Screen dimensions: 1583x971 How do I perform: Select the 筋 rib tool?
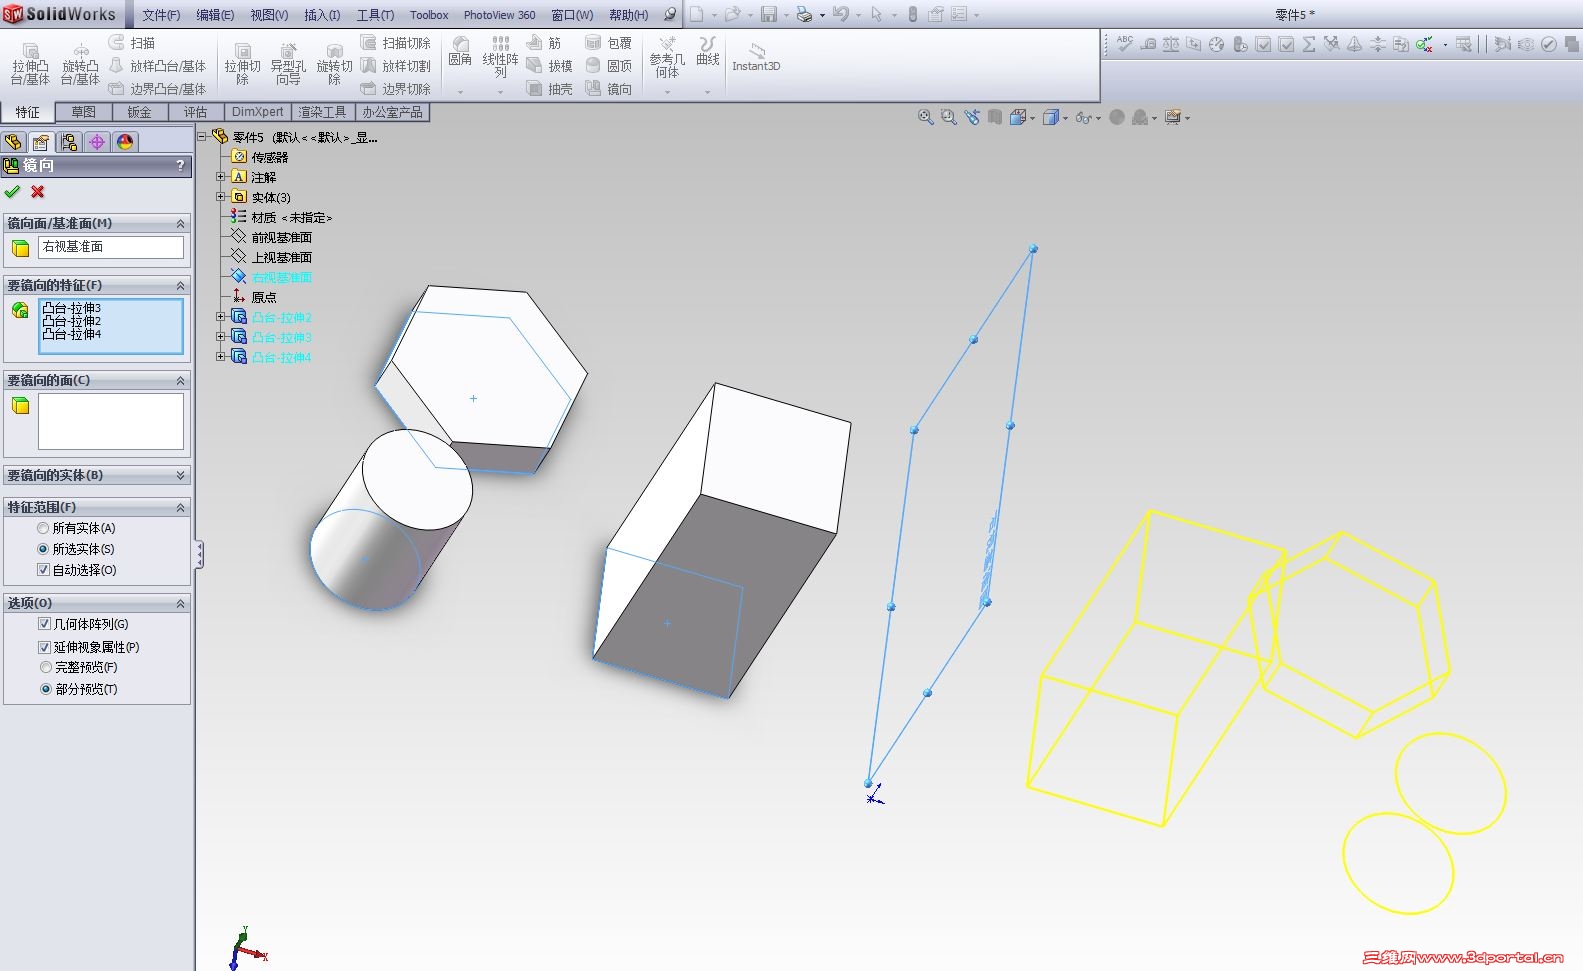544,43
